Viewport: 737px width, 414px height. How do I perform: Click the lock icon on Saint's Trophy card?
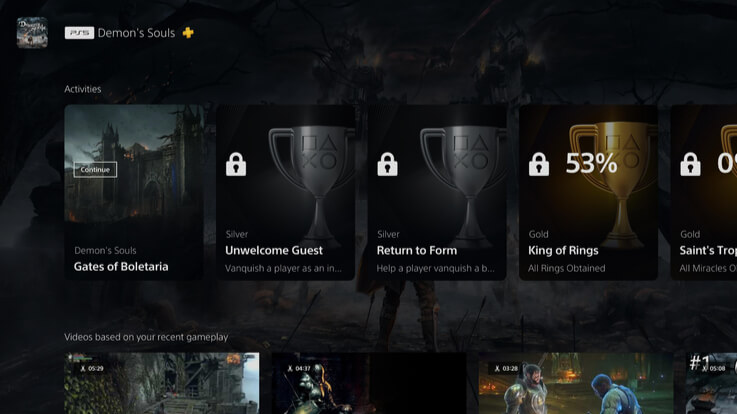[x=690, y=164]
